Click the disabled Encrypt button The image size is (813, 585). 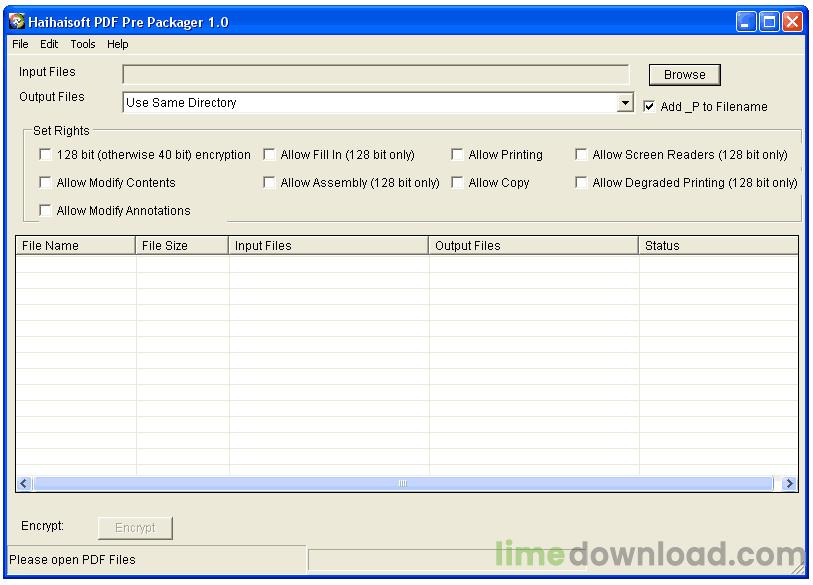(x=135, y=528)
